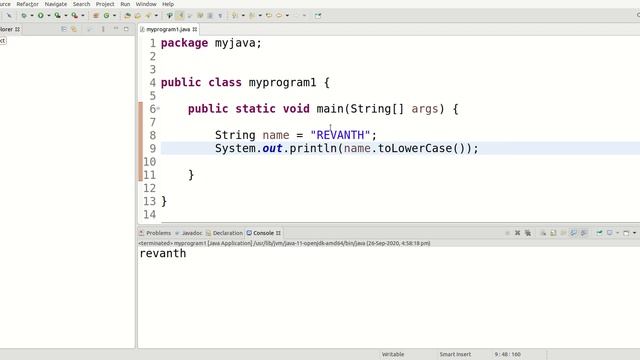Click the Open Type icon
640x360 pixels.
click(127, 16)
